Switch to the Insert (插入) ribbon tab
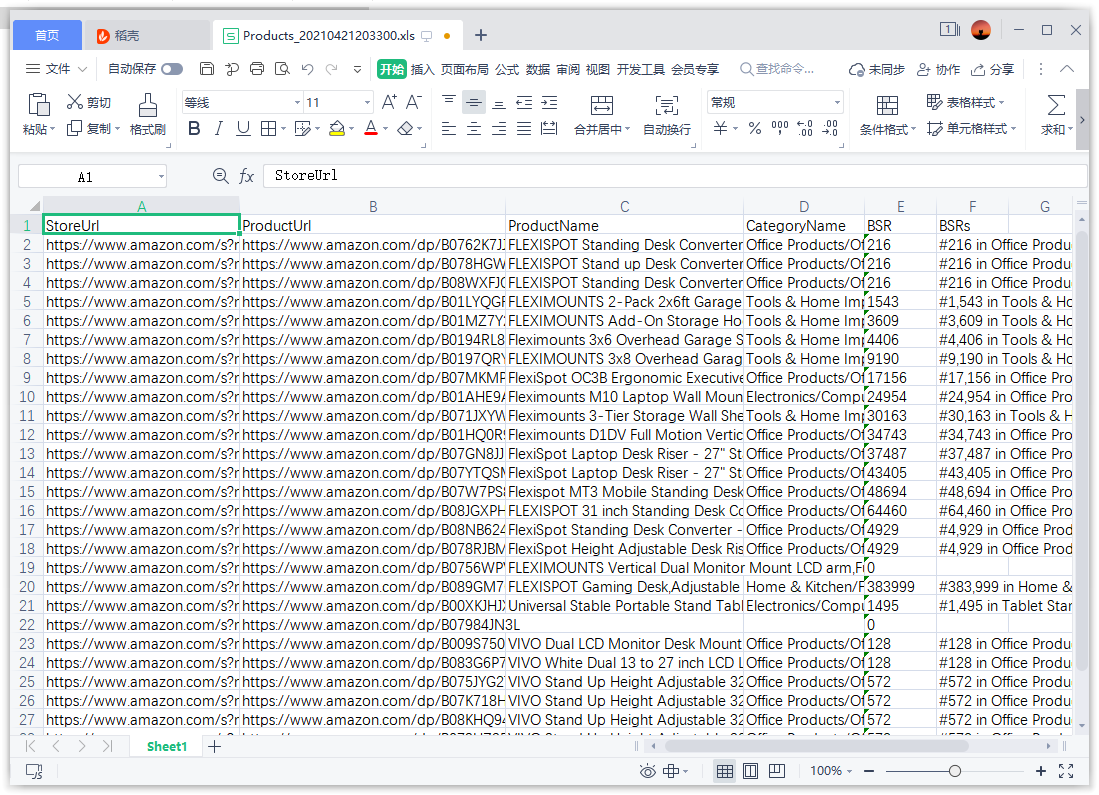Viewport: 1099px width, 795px height. tap(422, 69)
